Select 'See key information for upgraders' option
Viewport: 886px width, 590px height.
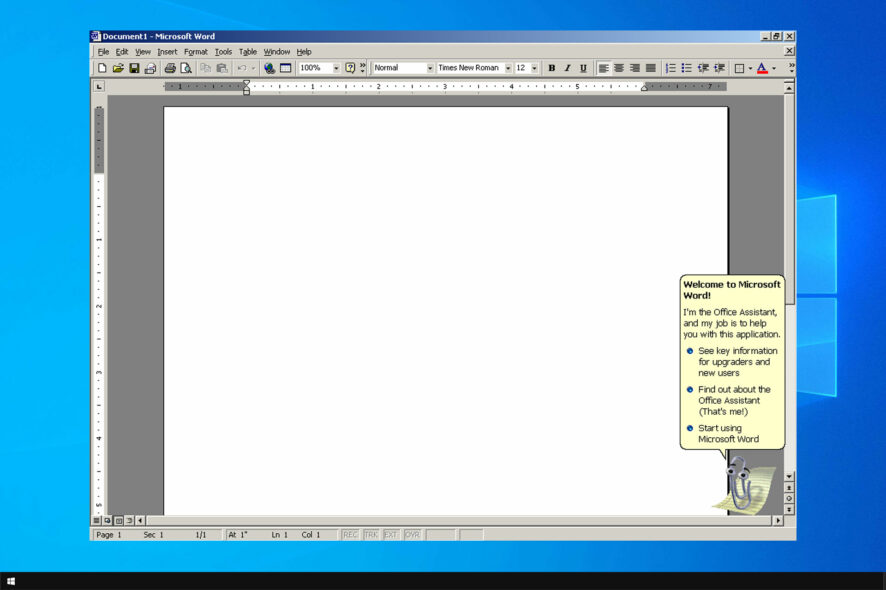(732, 362)
